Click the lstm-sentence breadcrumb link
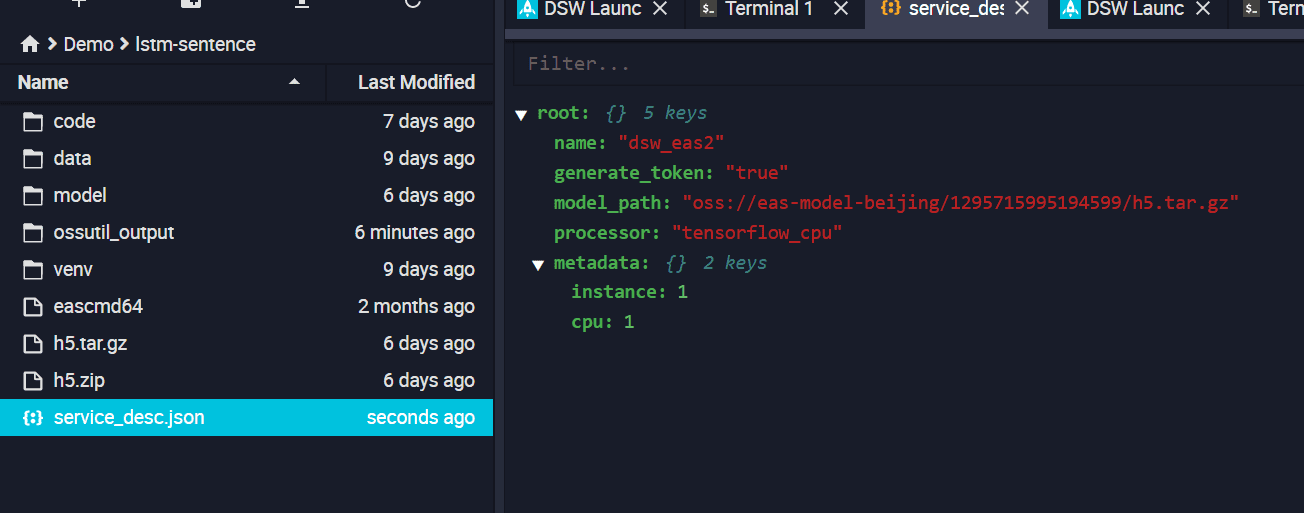The height and width of the screenshot is (513, 1304). click(196, 44)
